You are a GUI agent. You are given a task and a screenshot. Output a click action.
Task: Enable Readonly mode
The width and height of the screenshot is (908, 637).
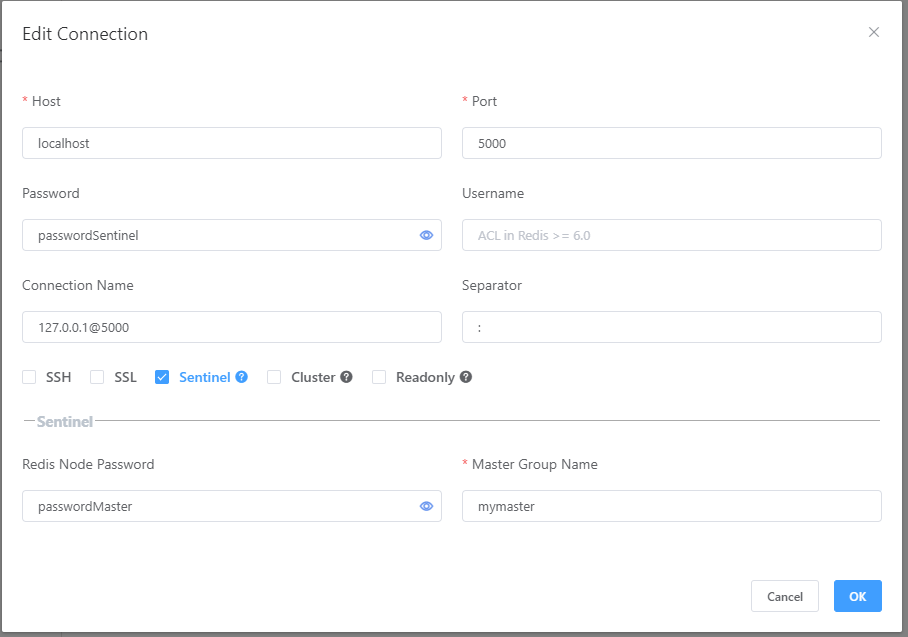coord(379,377)
